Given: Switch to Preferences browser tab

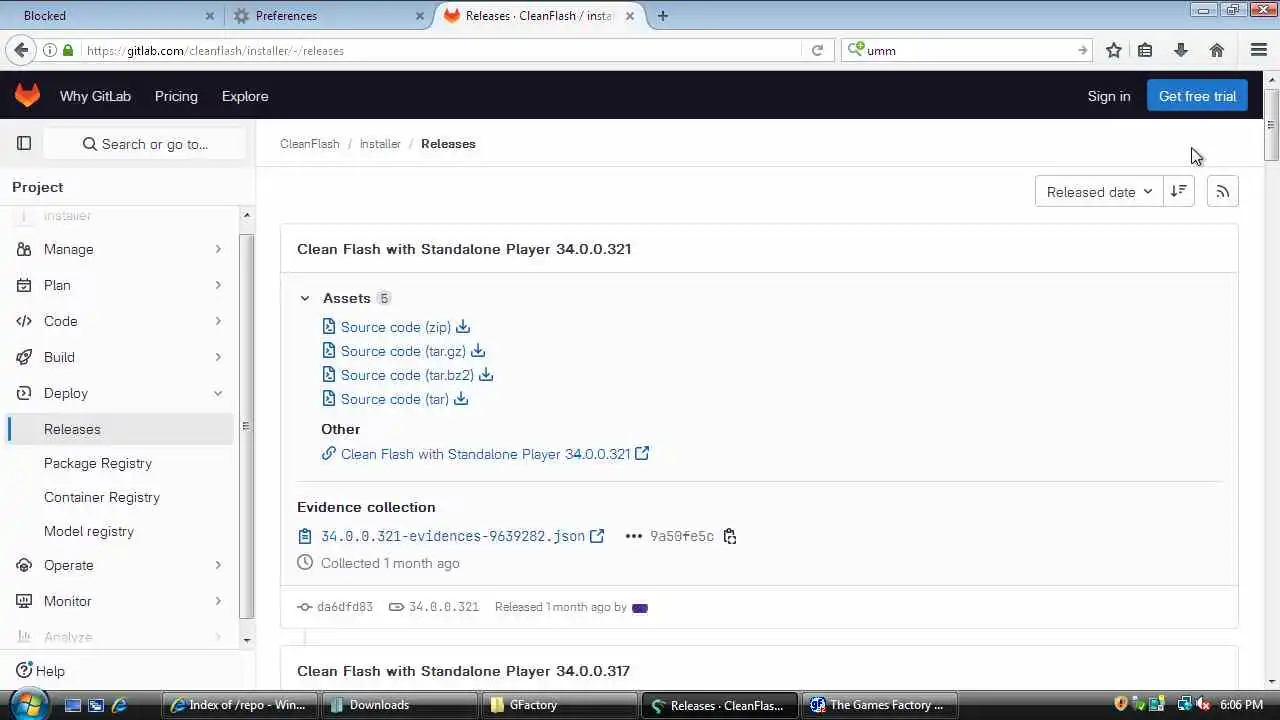Looking at the screenshot, I should pos(328,15).
